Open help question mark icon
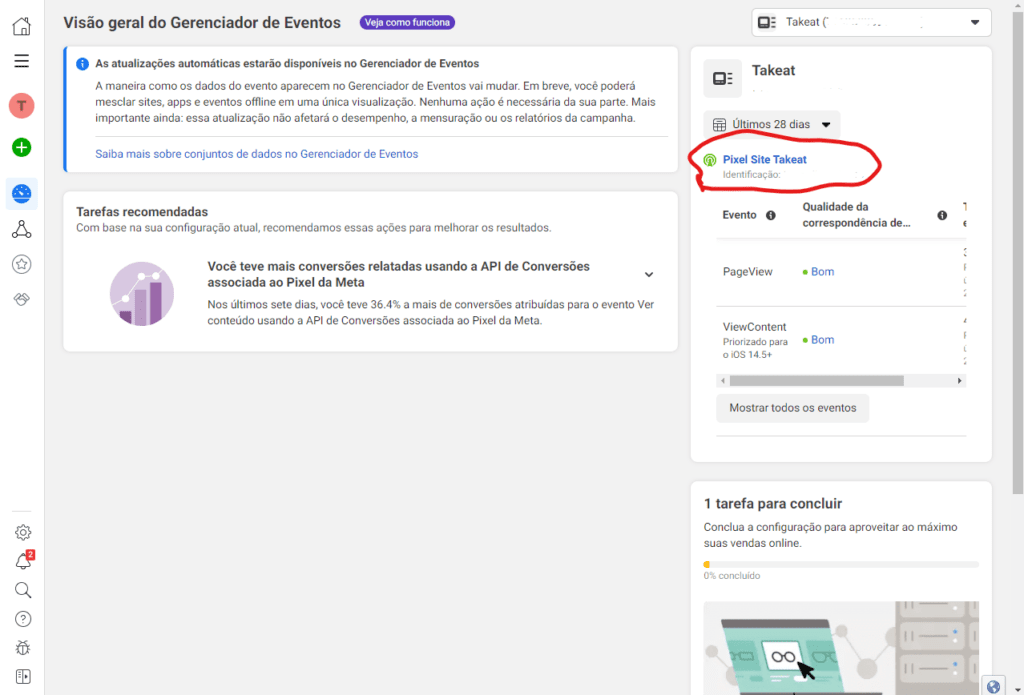1024x695 pixels. [23, 619]
